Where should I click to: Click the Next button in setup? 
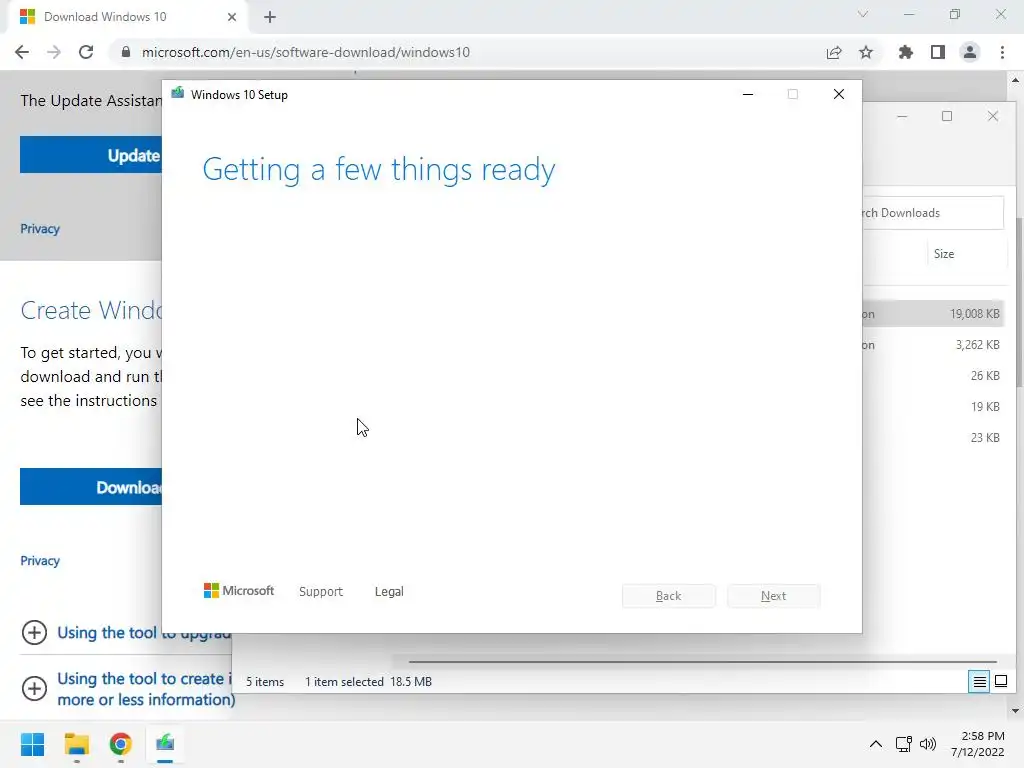773,596
